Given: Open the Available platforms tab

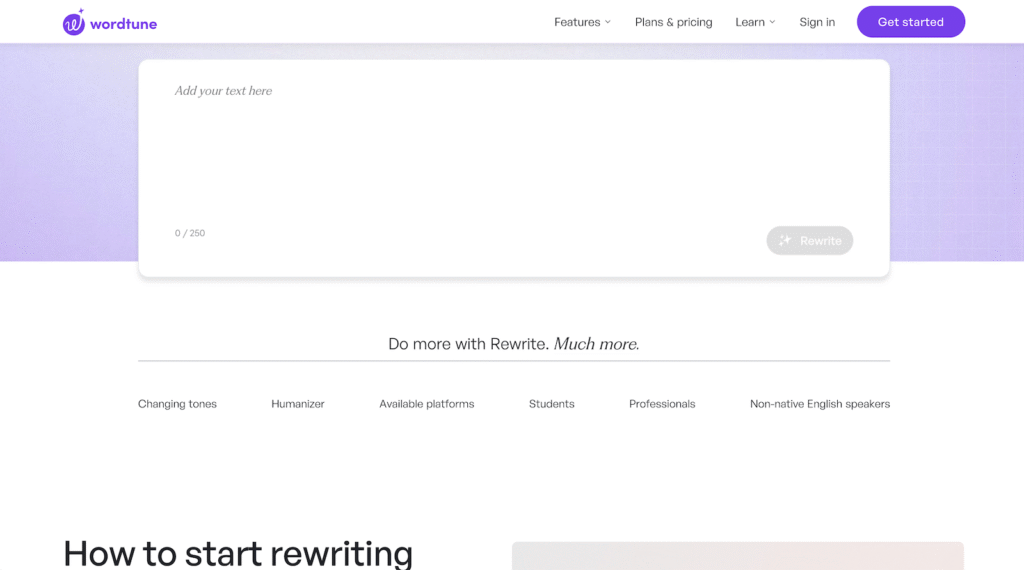Looking at the screenshot, I should pyautogui.click(x=427, y=404).
